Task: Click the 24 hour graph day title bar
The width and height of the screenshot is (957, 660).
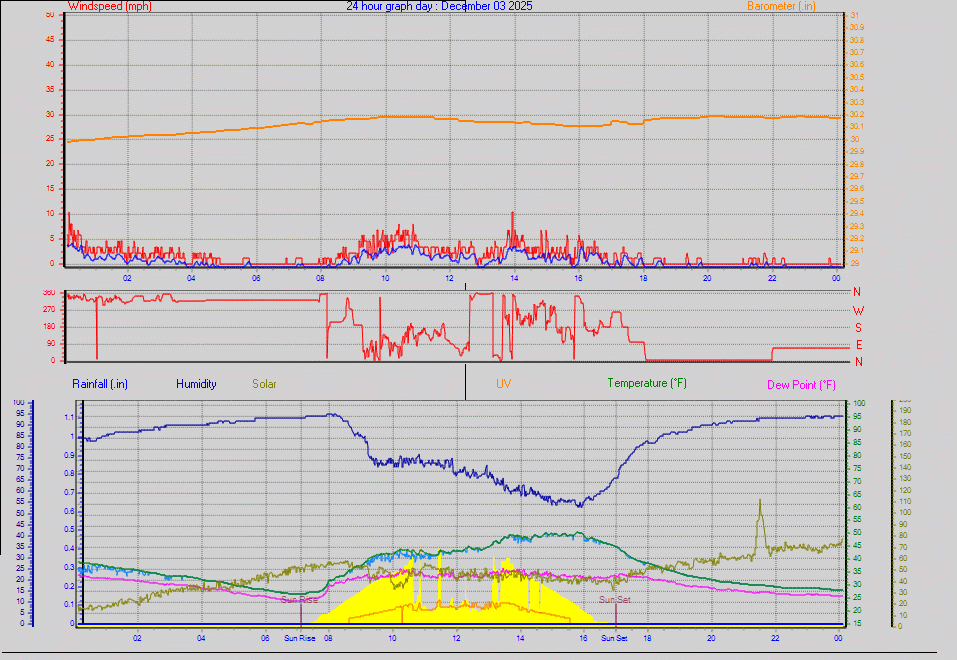Action: coord(440,6)
